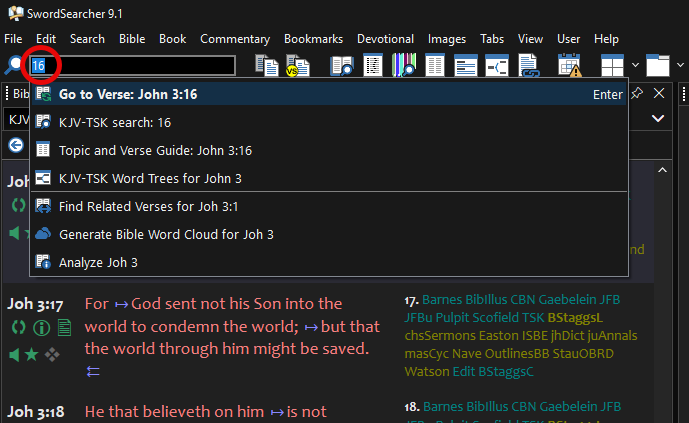This screenshot has height=423, width=689.
Task: Select Generate Bible Word Cloud for Joh 3
Action: click(x=329, y=235)
